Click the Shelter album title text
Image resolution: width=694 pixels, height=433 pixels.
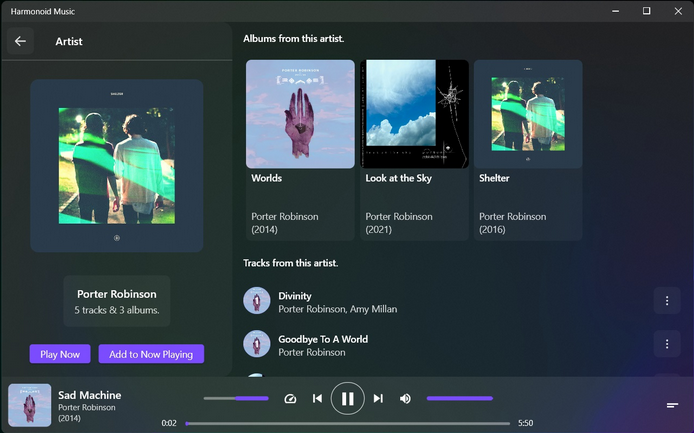point(494,178)
